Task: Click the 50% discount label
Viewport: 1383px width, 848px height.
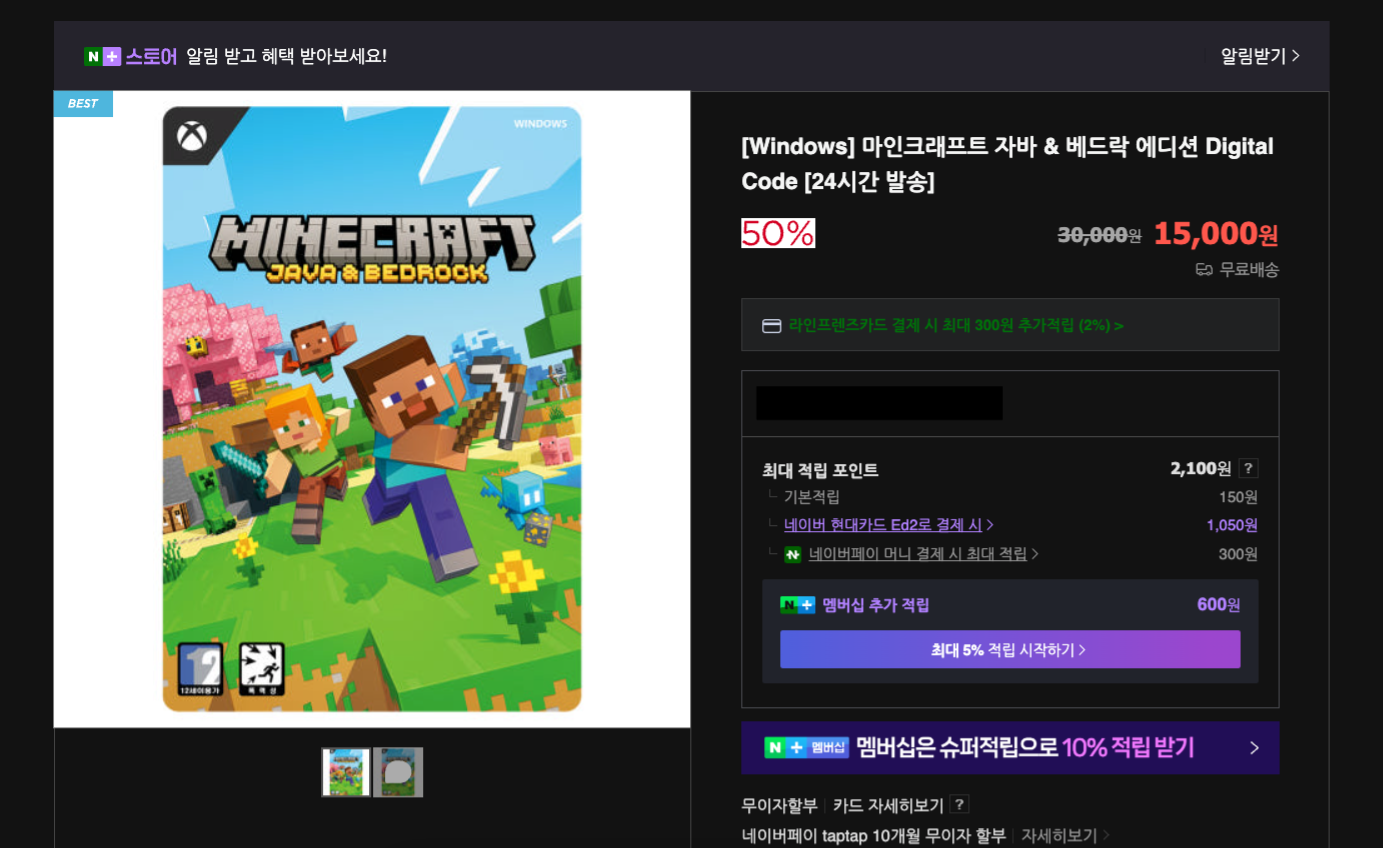Action: 777,233
